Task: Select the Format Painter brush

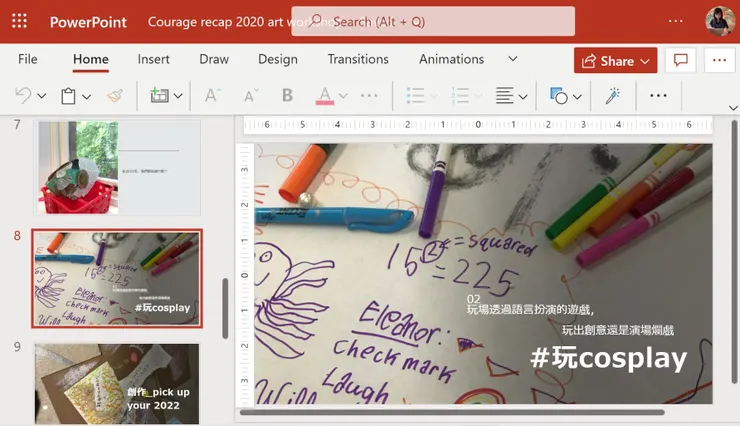Action: click(115, 96)
